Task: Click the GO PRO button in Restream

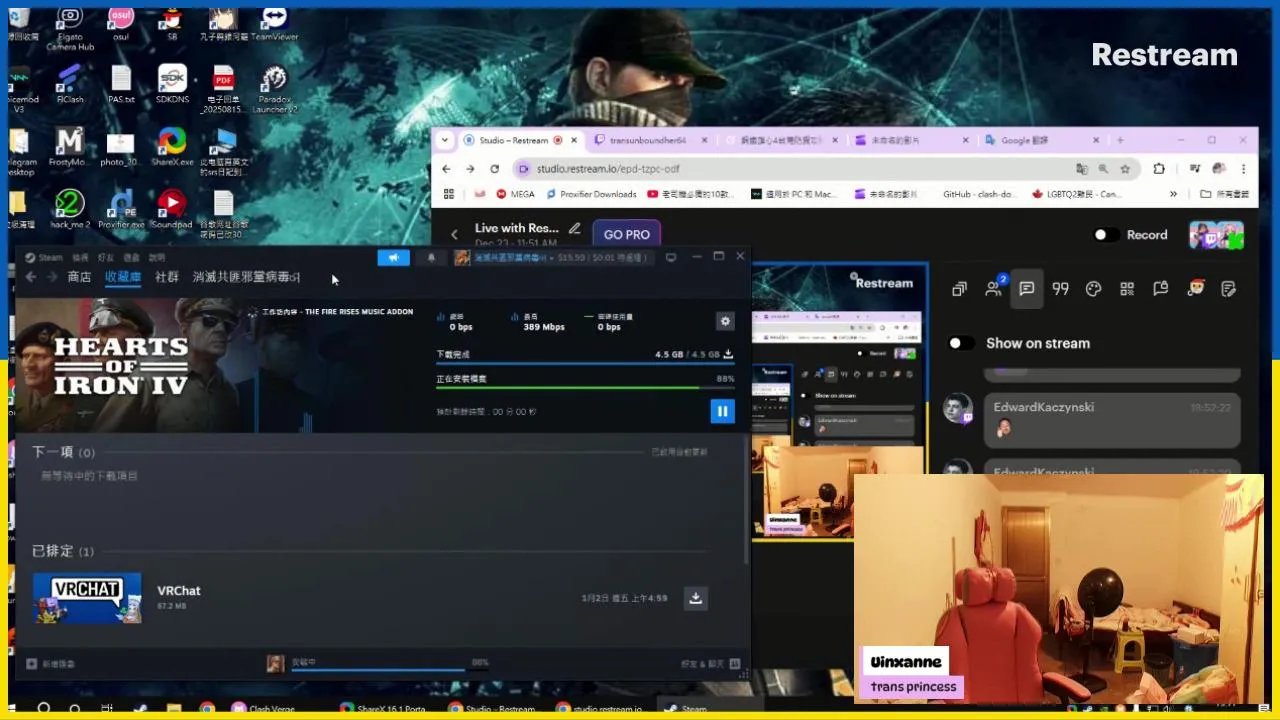Action: 627,234
